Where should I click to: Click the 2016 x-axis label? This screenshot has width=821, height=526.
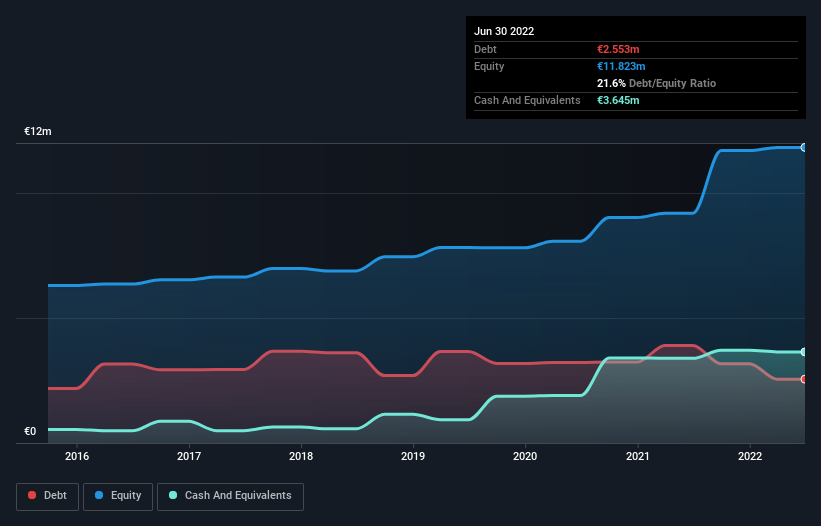(77, 456)
